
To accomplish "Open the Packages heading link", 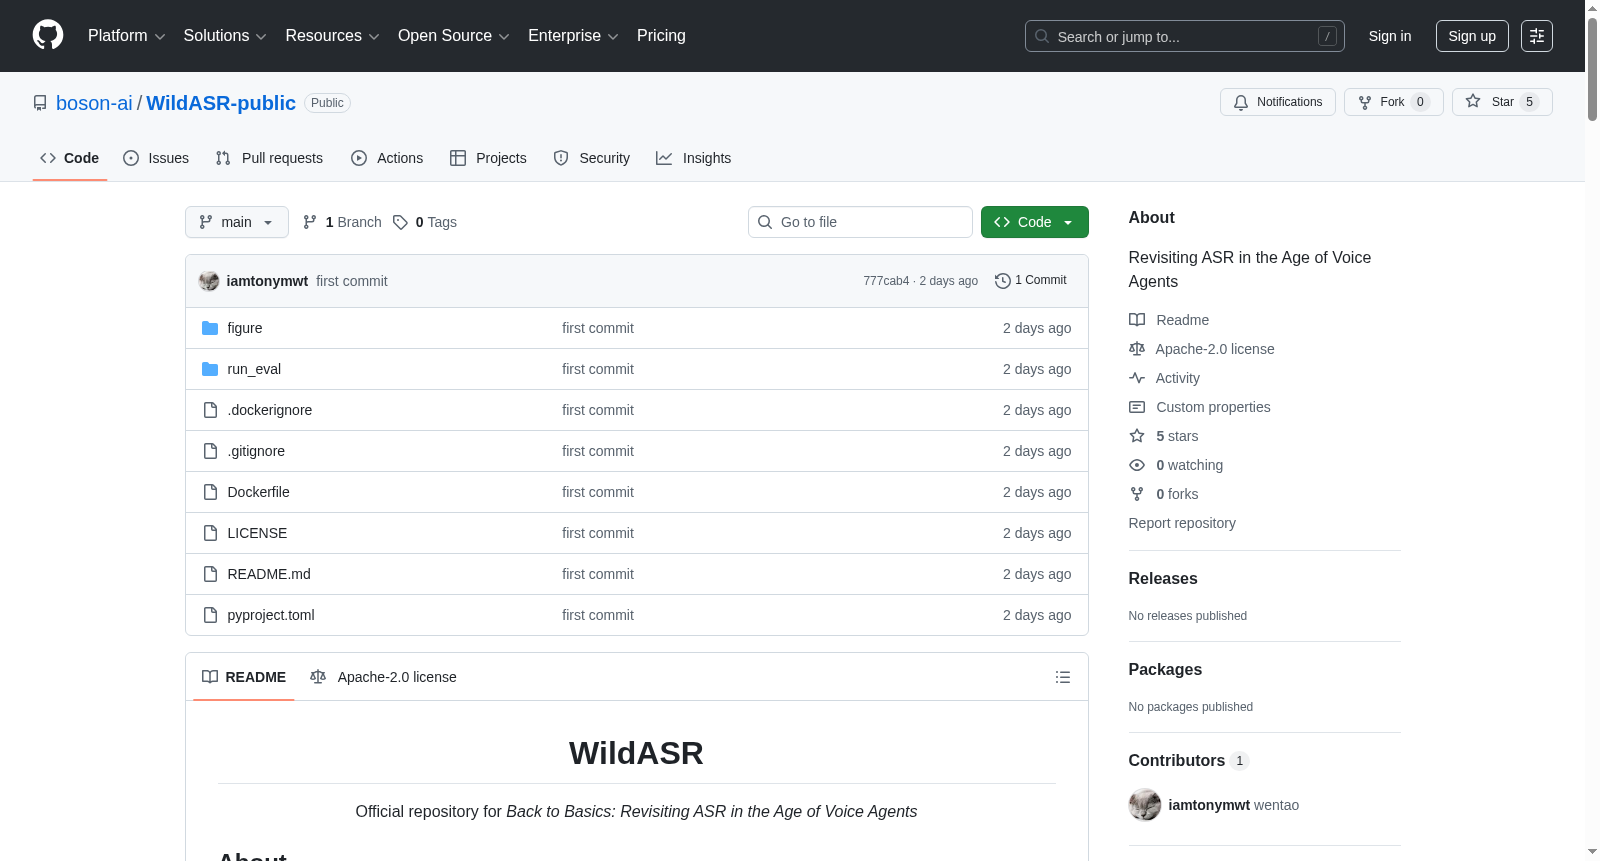I will (x=1165, y=669).
